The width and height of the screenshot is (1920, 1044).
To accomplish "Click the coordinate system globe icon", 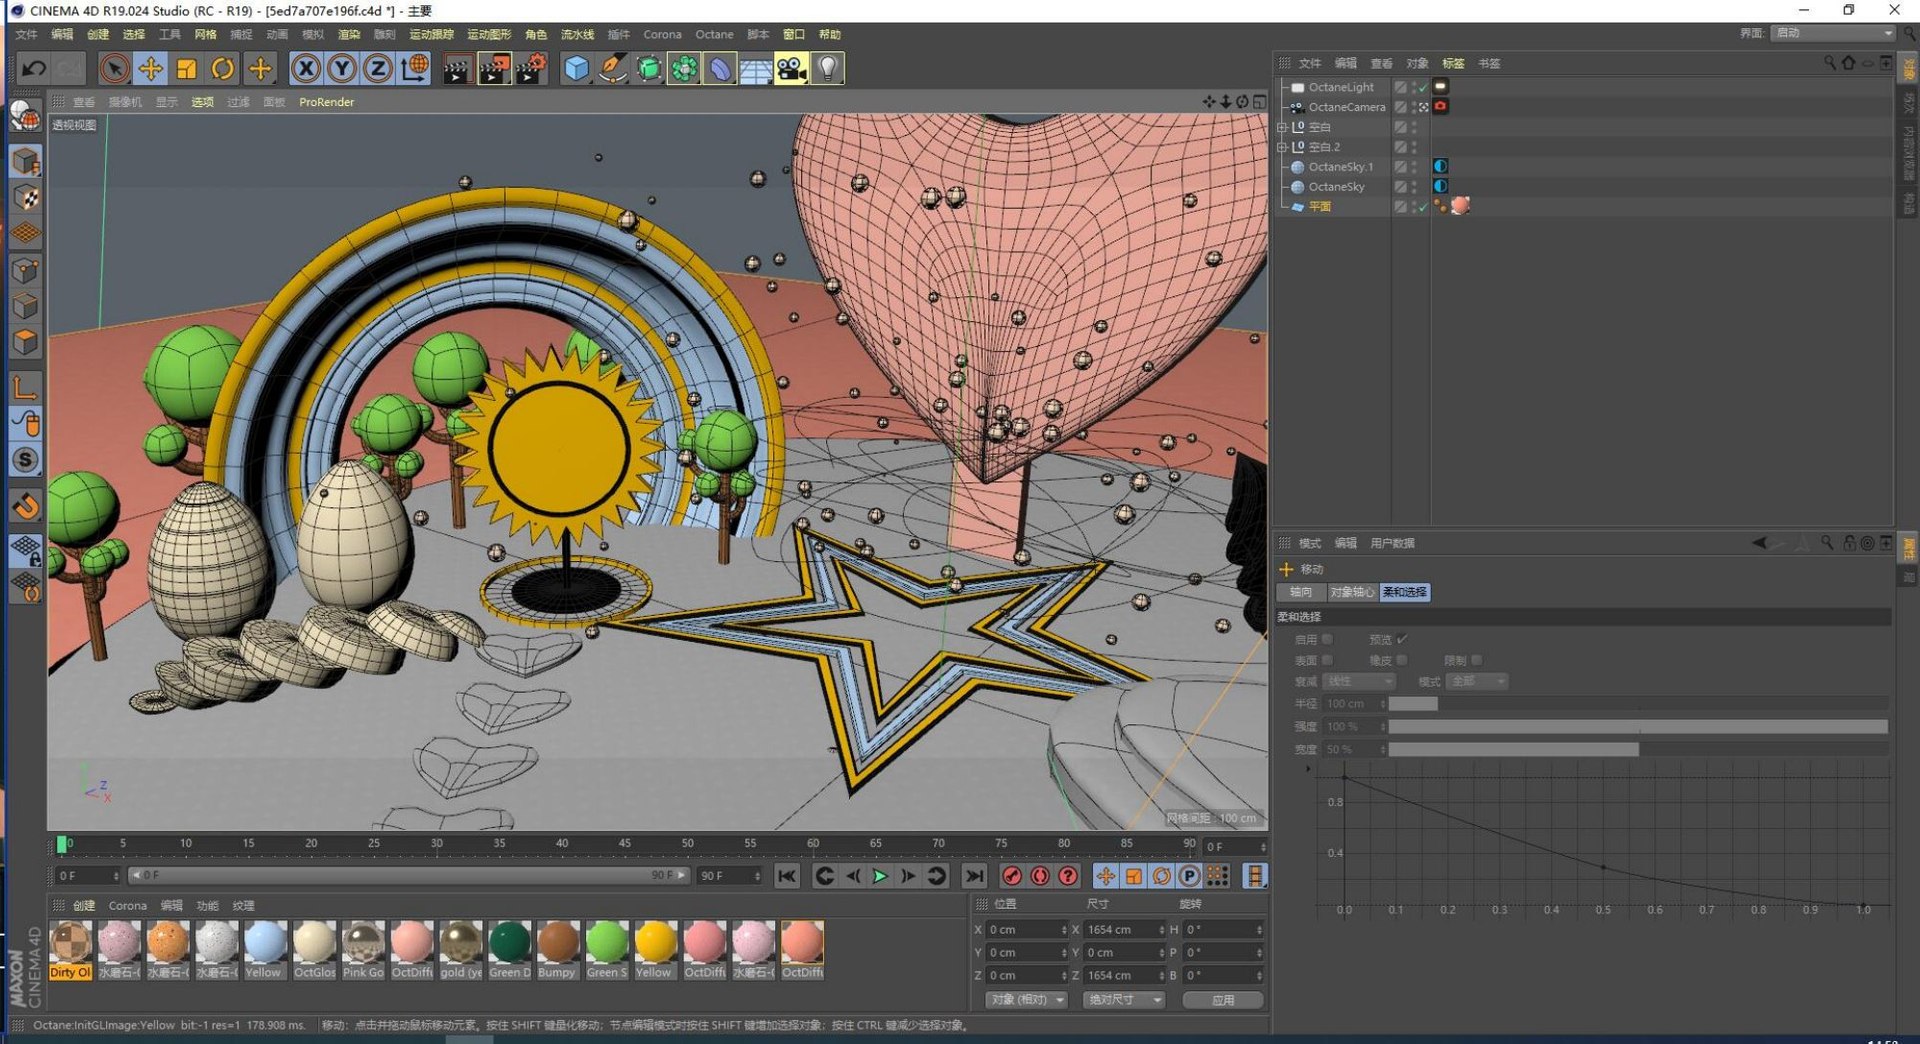I will 414,69.
